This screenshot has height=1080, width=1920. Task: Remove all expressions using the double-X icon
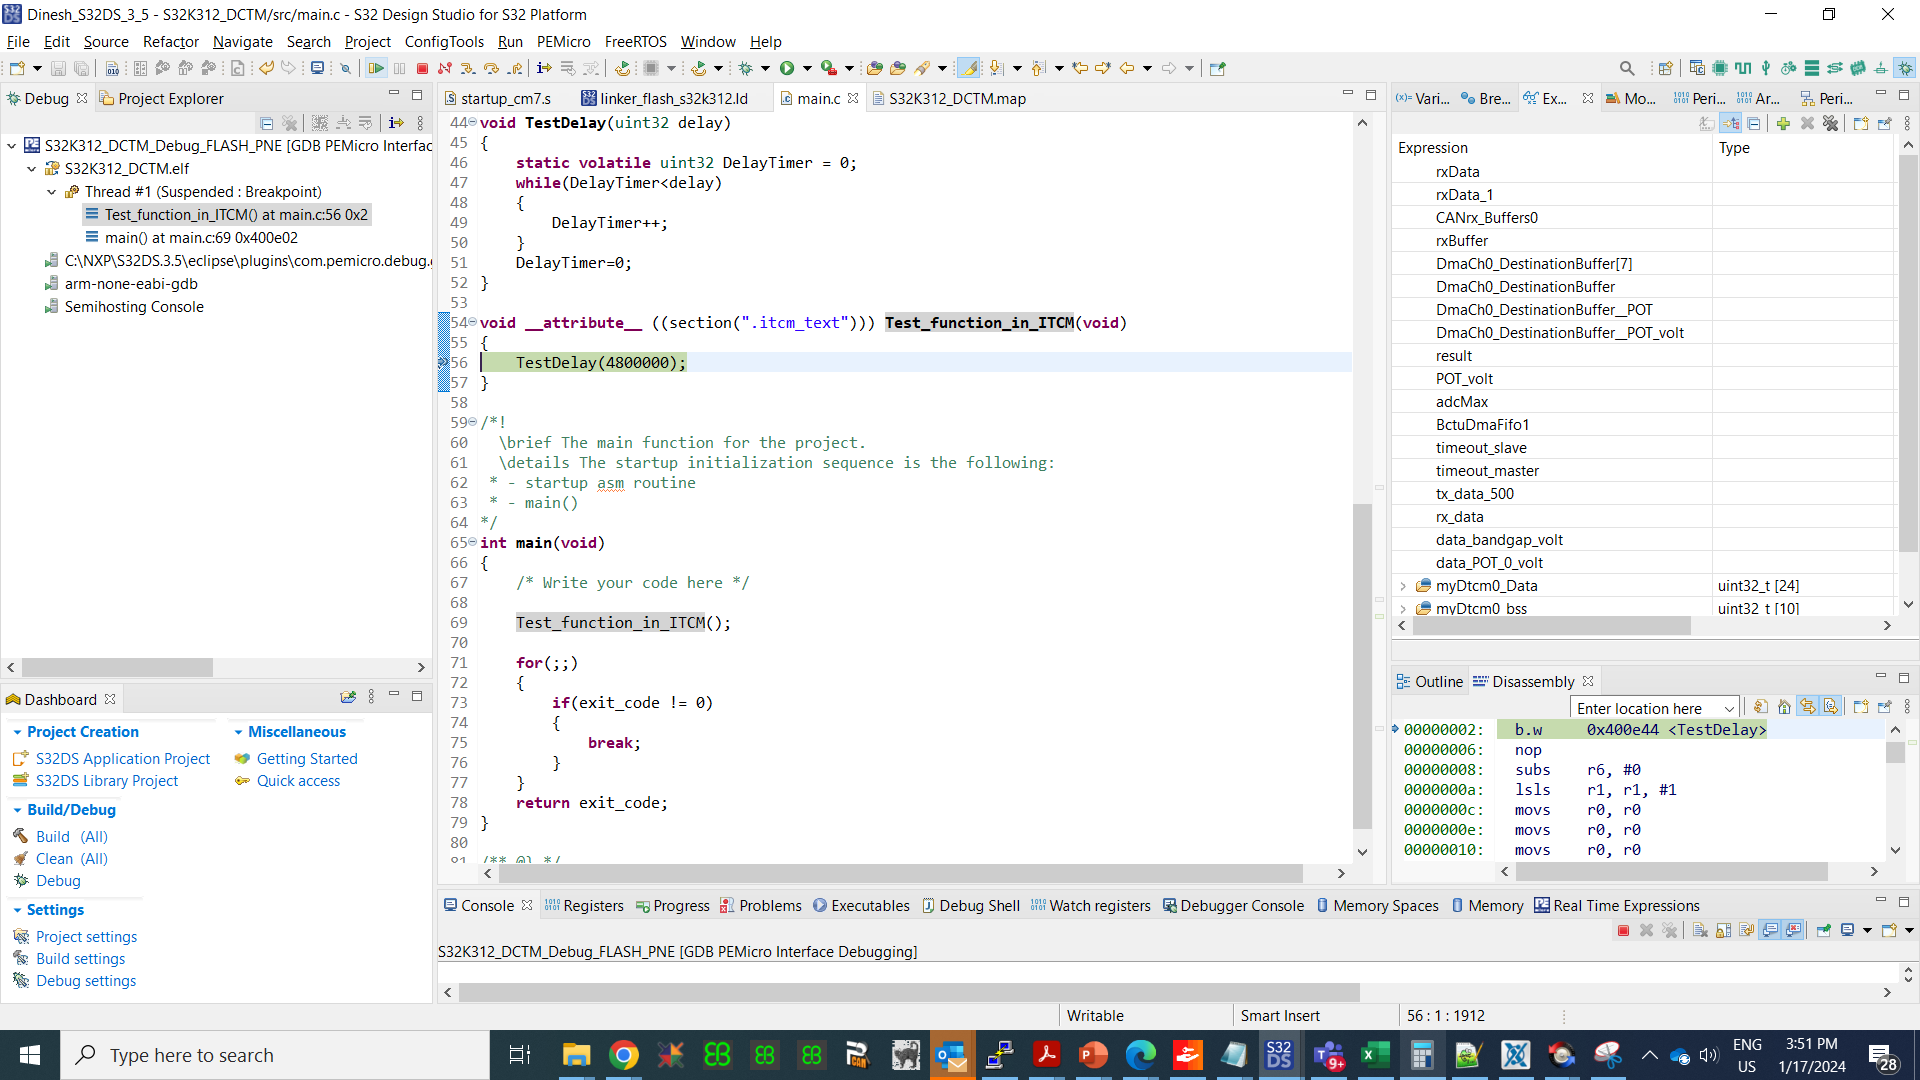coord(1831,124)
